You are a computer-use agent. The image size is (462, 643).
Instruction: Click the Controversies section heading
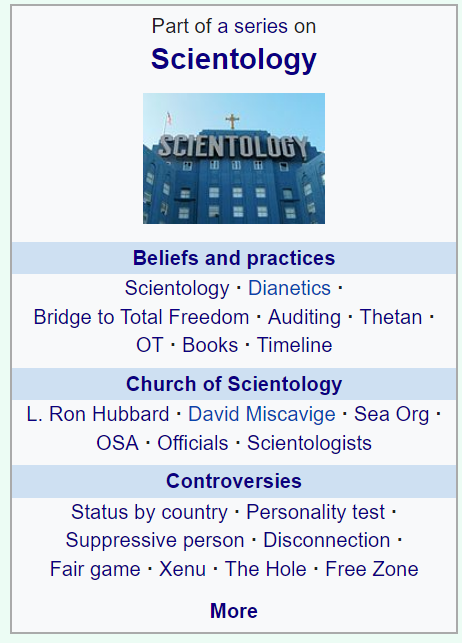(x=234, y=481)
